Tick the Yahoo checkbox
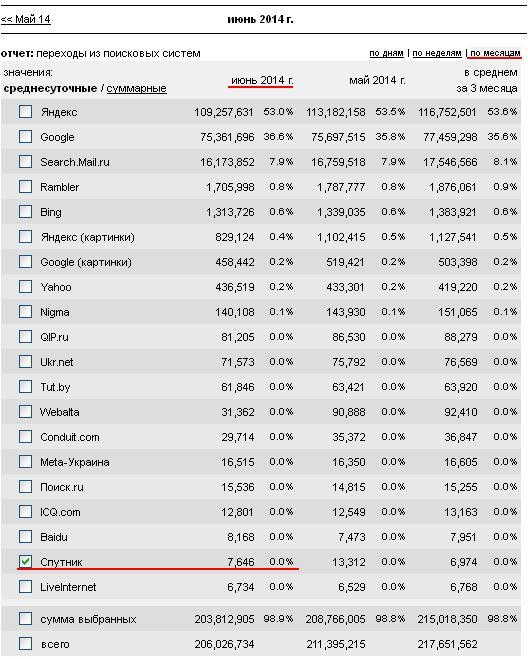This screenshot has width=528, height=659. pos(25,287)
